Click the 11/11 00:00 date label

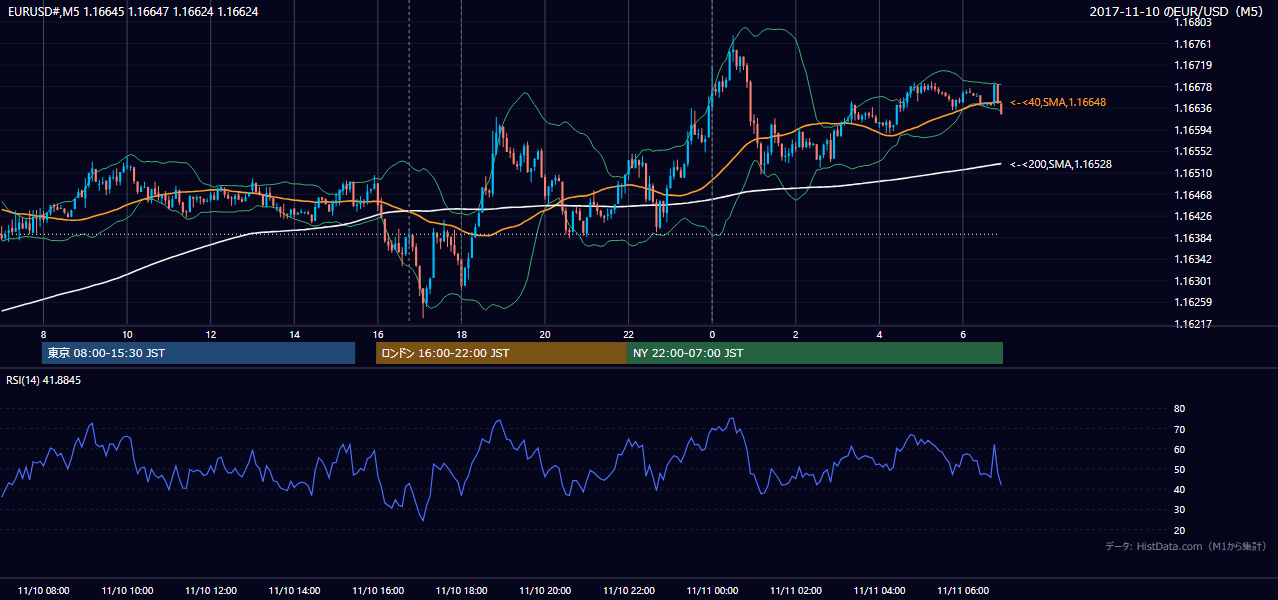pos(712,591)
